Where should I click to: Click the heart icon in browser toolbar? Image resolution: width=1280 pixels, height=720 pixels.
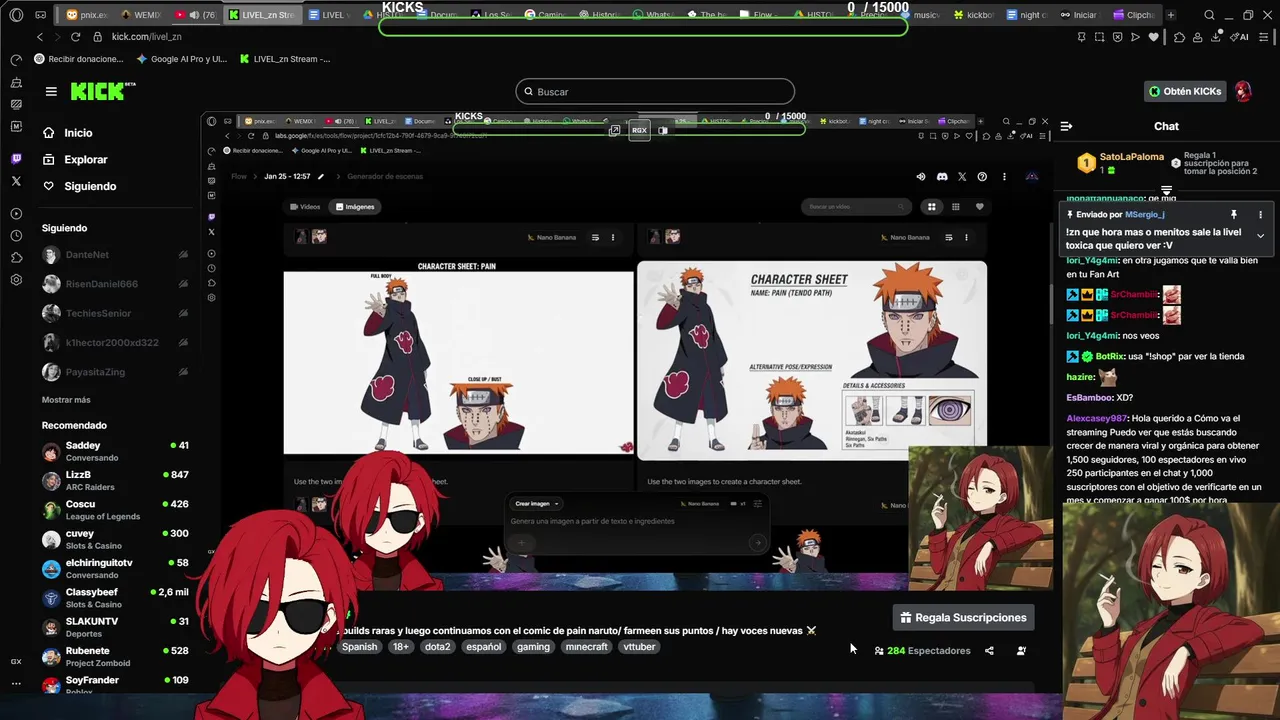click(1153, 37)
